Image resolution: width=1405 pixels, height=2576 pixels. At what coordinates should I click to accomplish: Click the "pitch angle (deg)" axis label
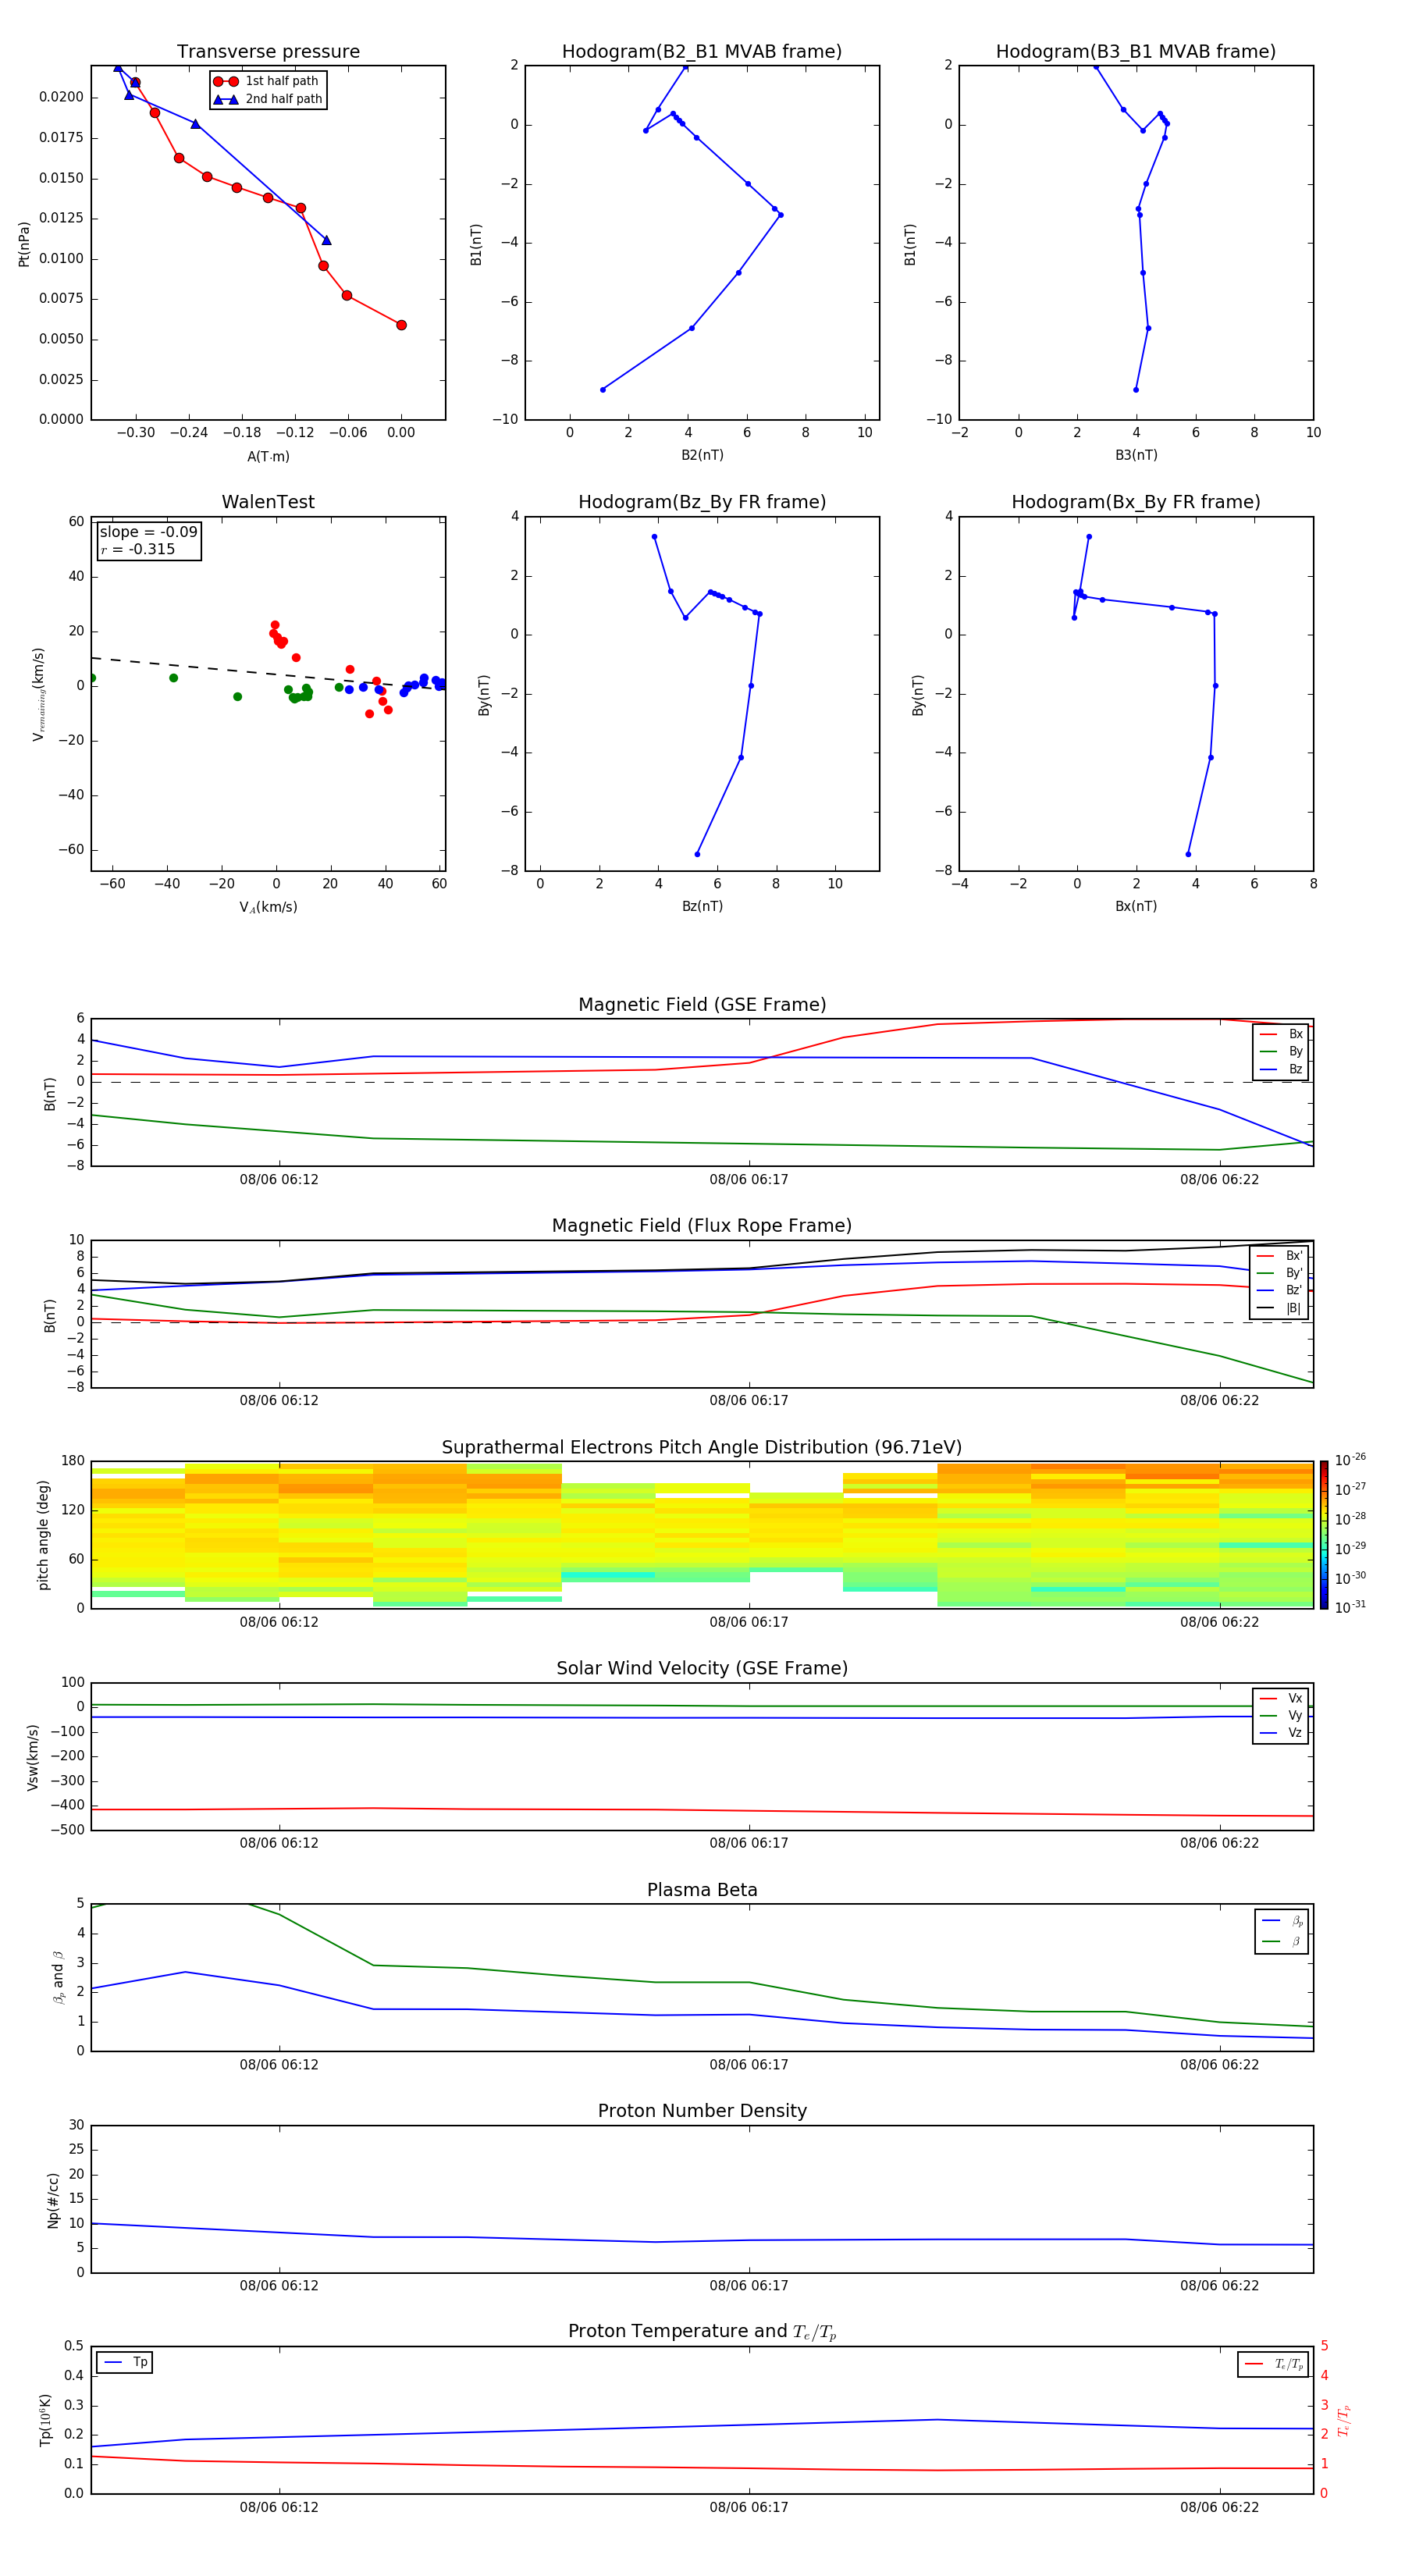pyautogui.click(x=43, y=1535)
